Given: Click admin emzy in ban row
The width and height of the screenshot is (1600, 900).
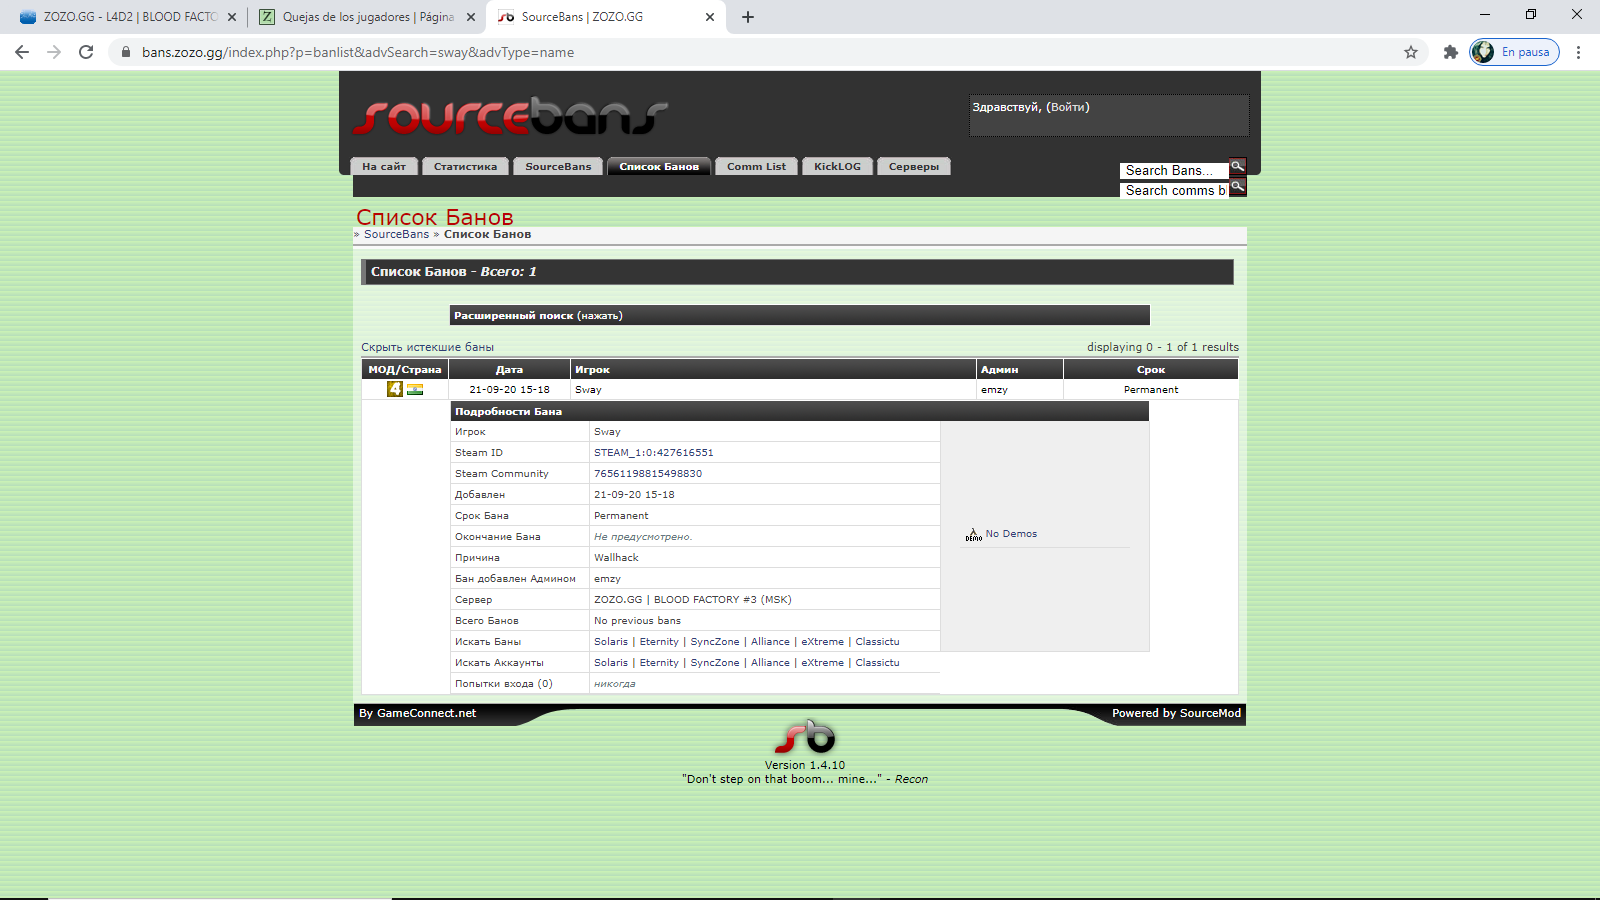Looking at the screenshot, I should 994,390.
